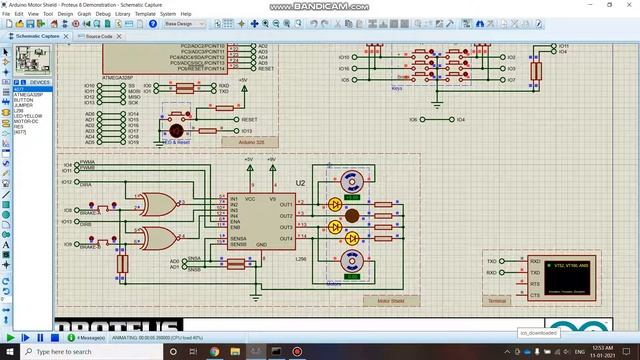
Task: Select the 2D circle drawing tool
Action: pyautogui.click(x=6, y=214)
